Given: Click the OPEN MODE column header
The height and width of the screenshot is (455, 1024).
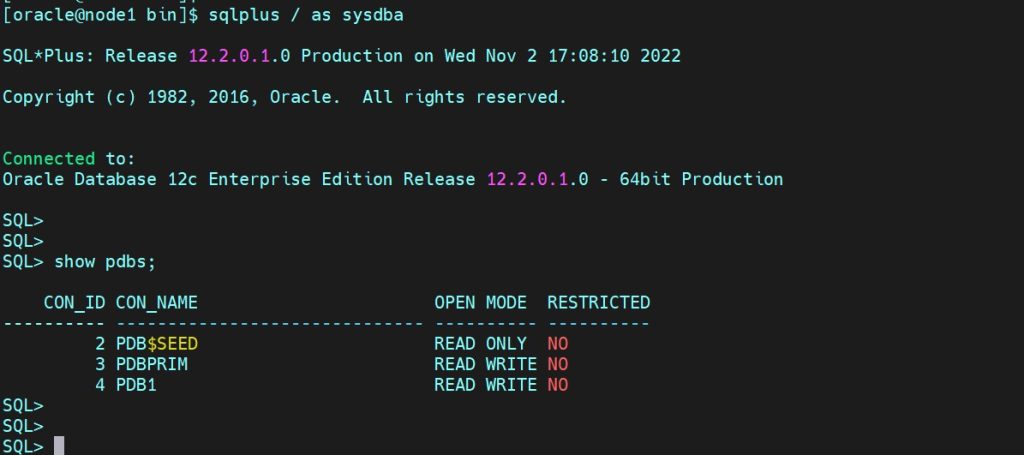Looking at the screenshot, I should click(480, 302).
